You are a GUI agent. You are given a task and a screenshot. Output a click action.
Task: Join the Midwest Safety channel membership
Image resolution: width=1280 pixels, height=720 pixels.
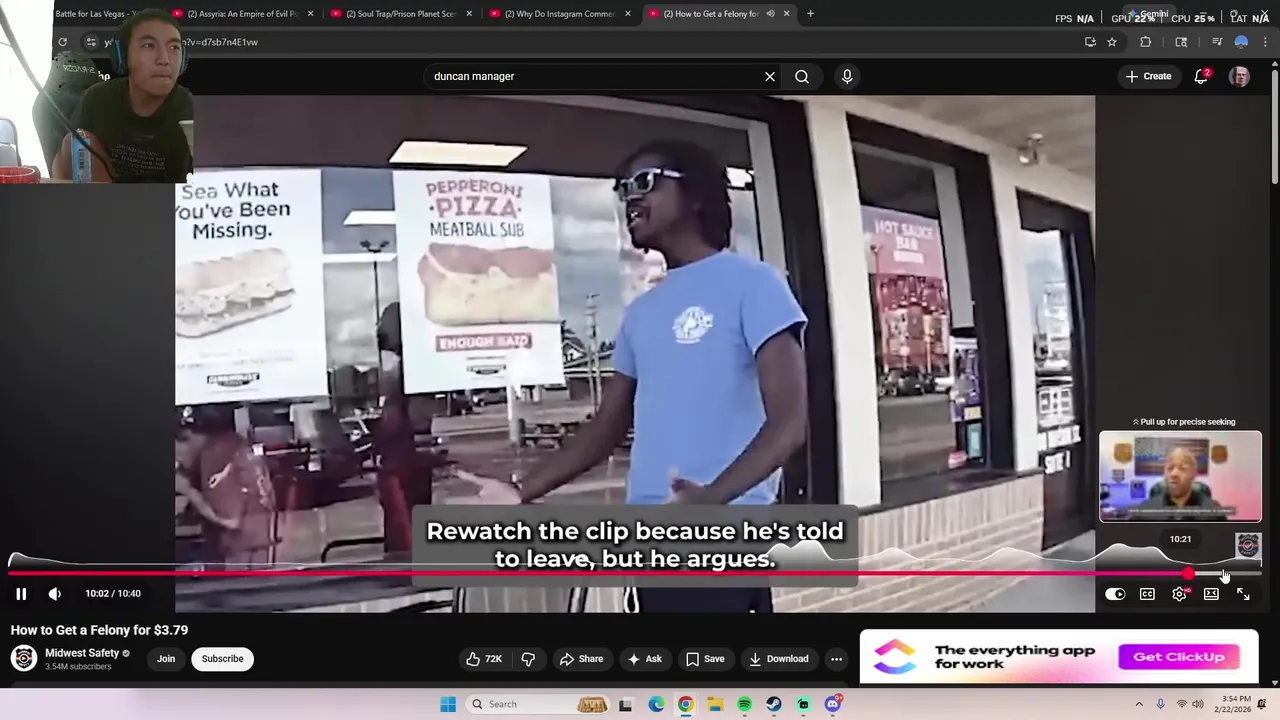[x=166, y=659]
